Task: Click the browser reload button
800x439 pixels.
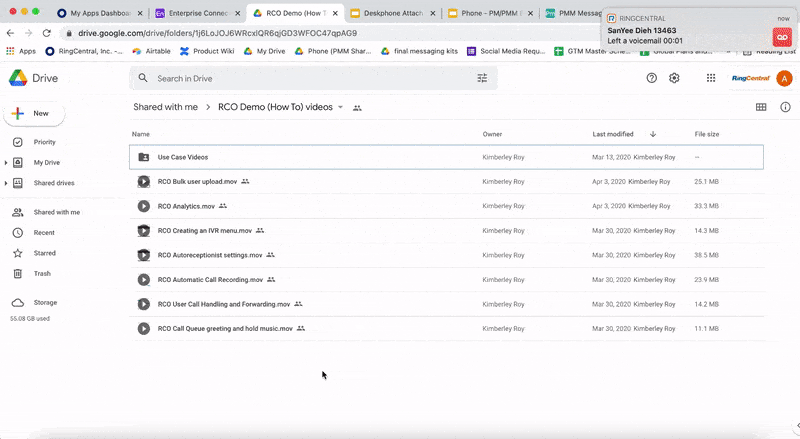Action: tap(46, 33)
